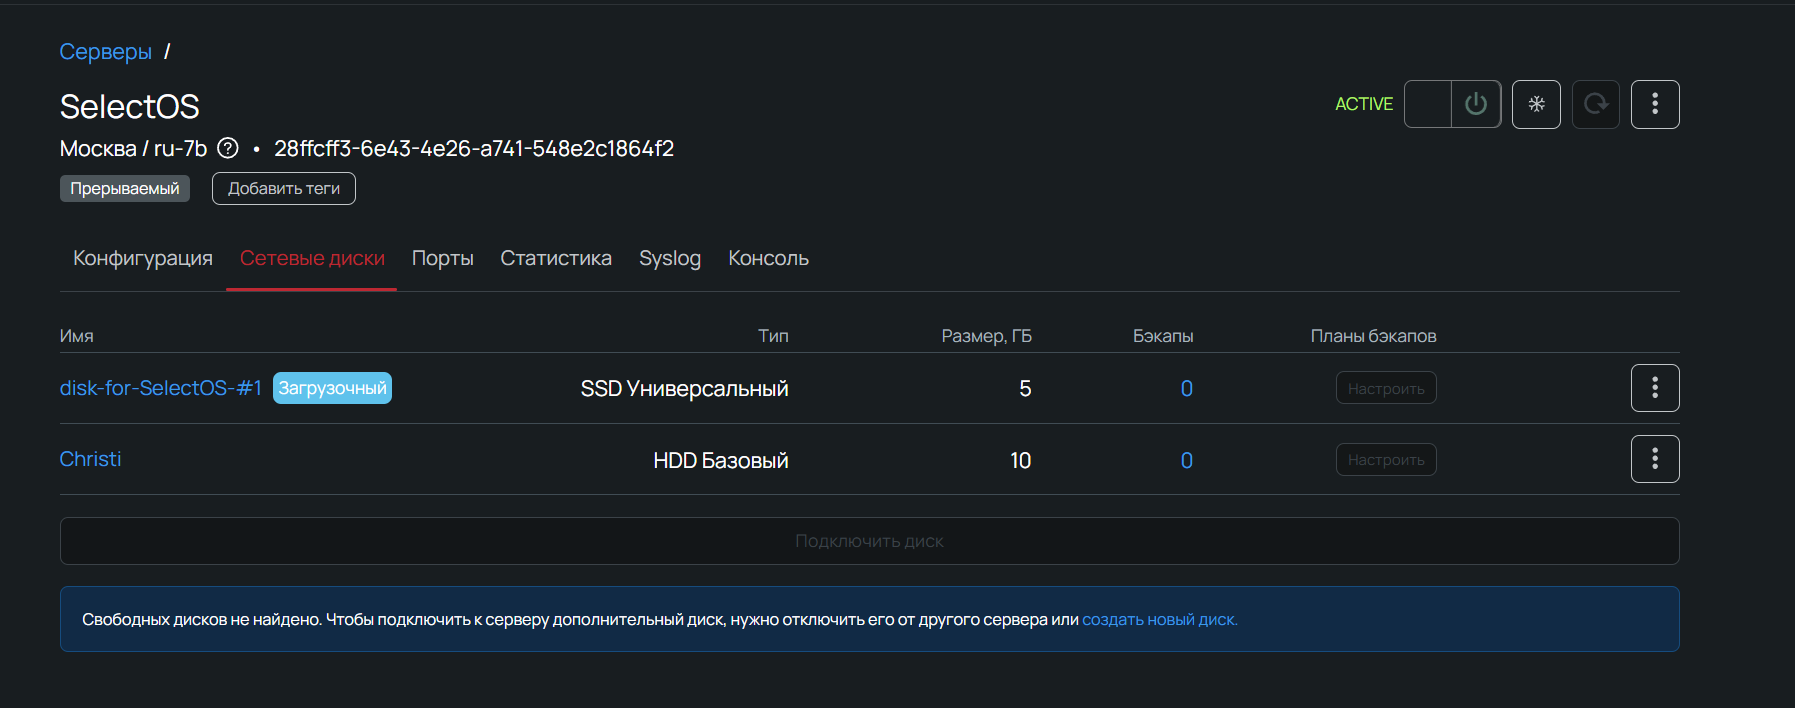Image resolution: width=1795 pixels, height=708 pixels.
Task: Go to the Серверы breadcrumb link
Action: [x=105, y=52]
